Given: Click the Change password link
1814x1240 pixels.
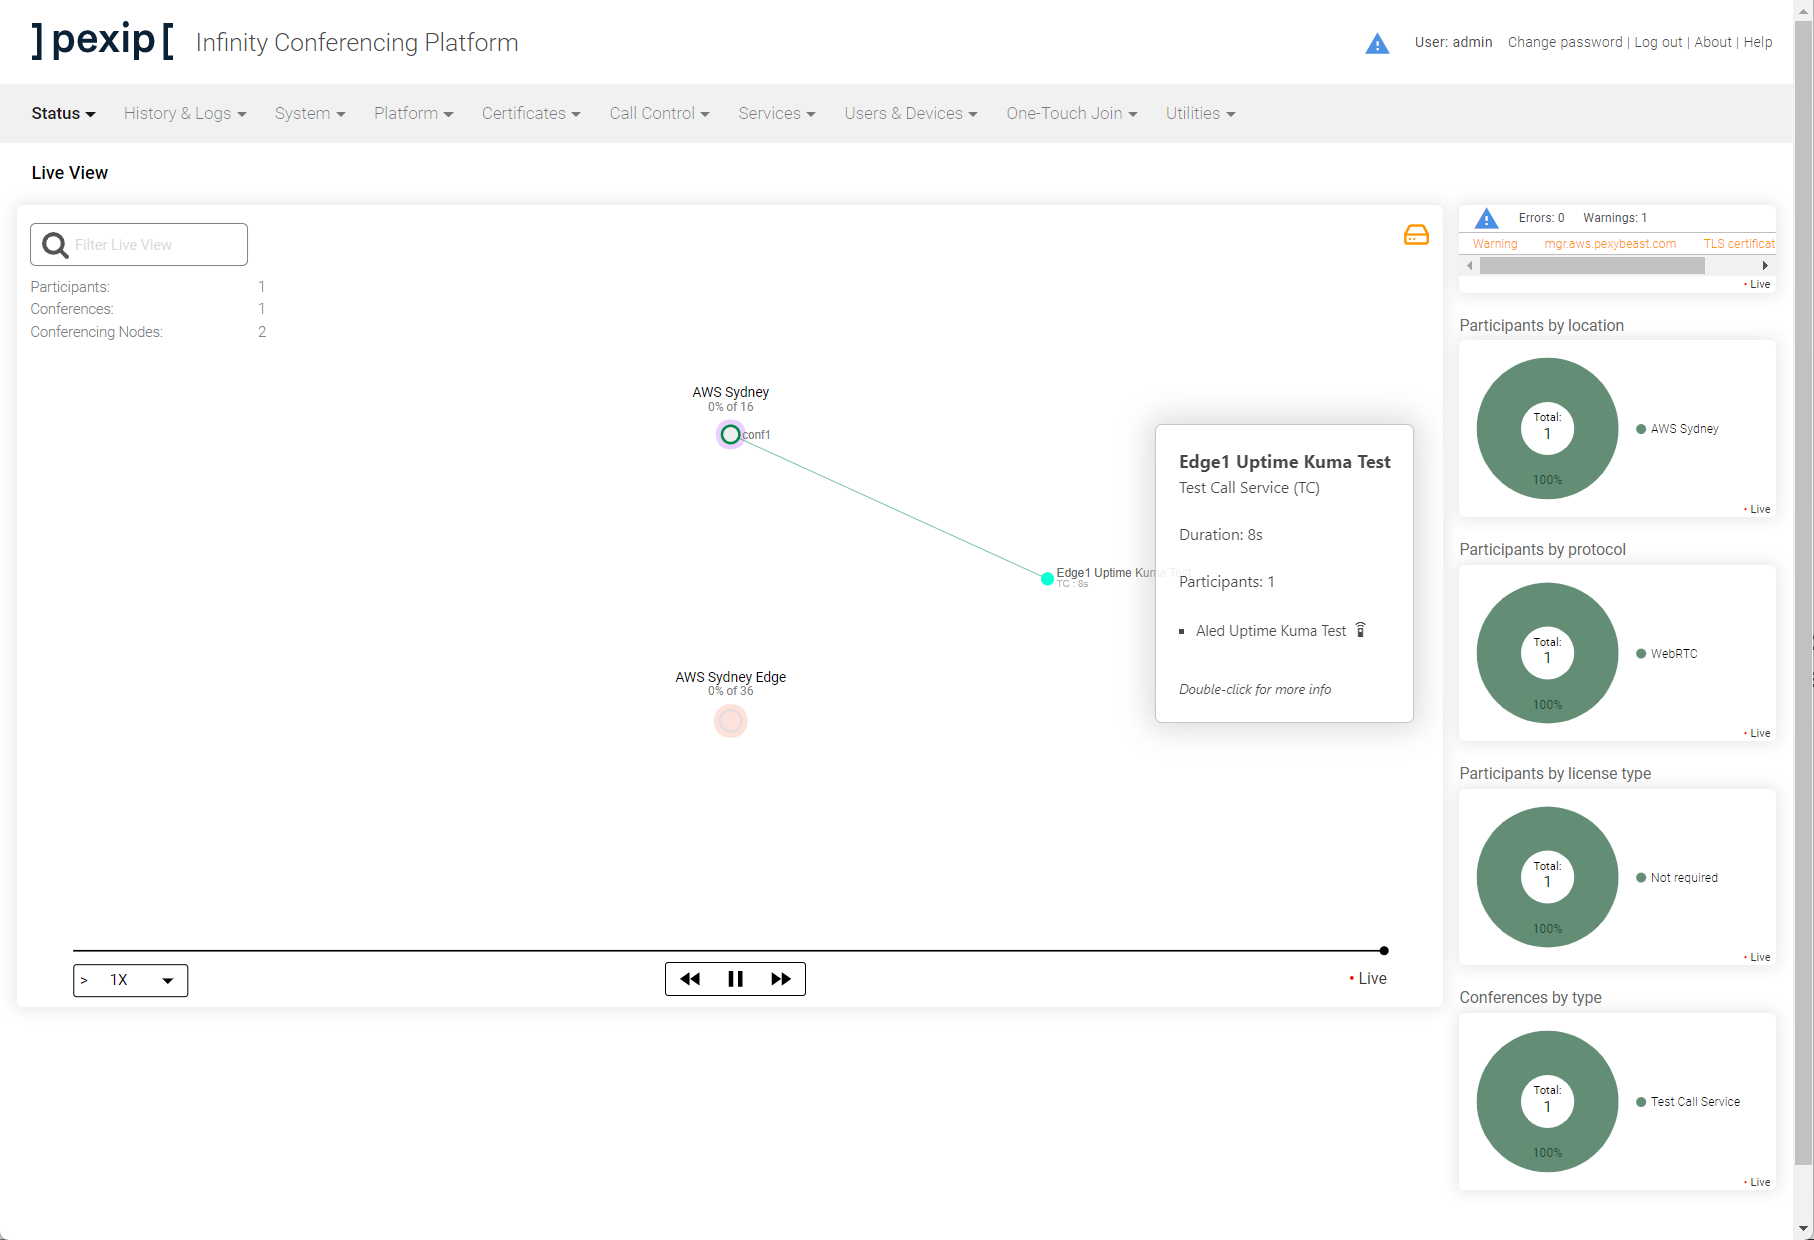Looking at the screenshot, I should [x=1565, y=42].
